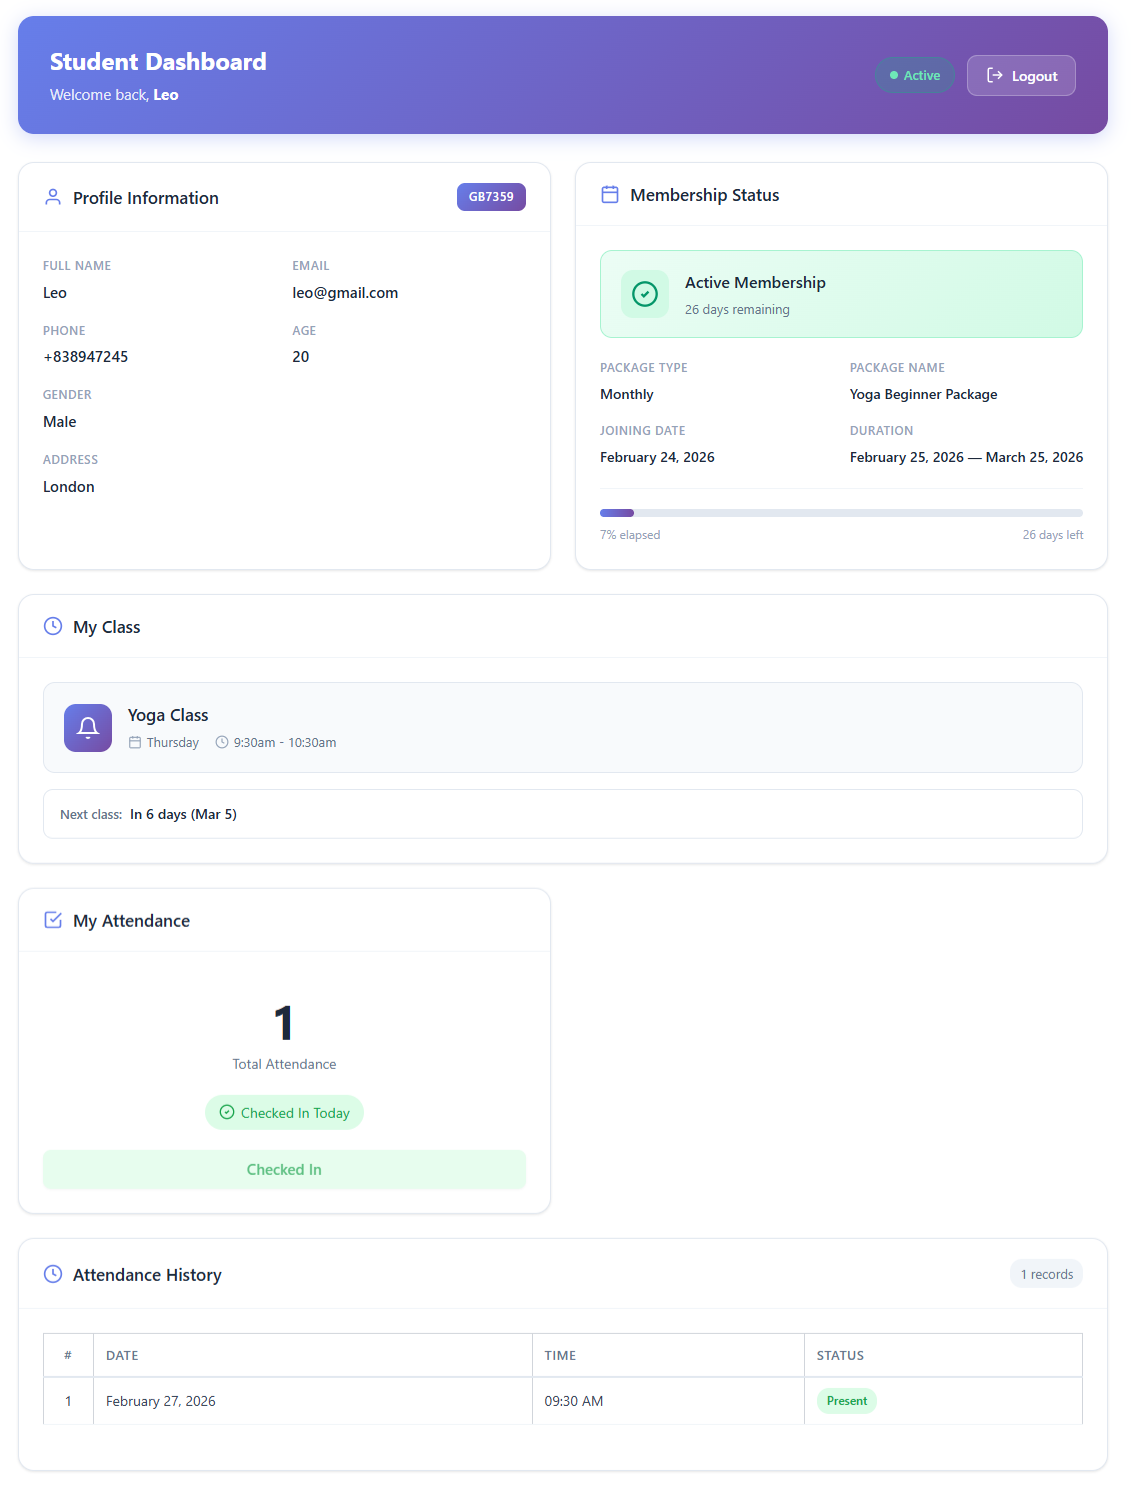Click the Attendance History clock icon
The image size is (1140, 1485).
53,1274
